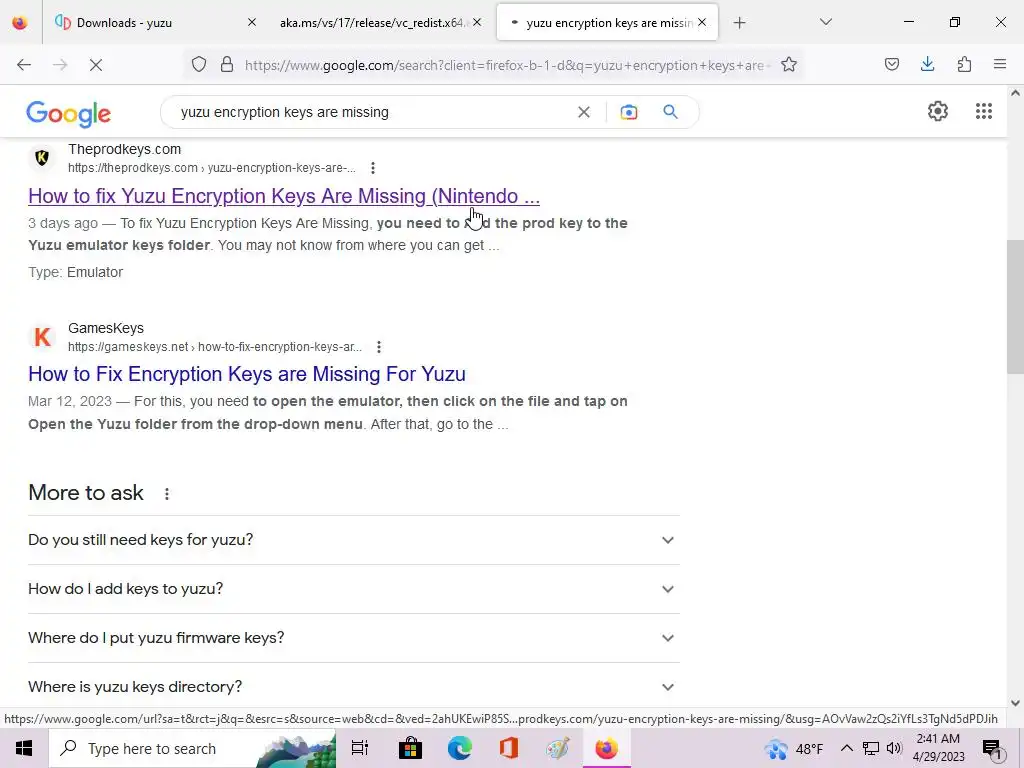1024x768 pixels.
Task: Open options dots beside GamesKeys result
Action: (379, 347)
